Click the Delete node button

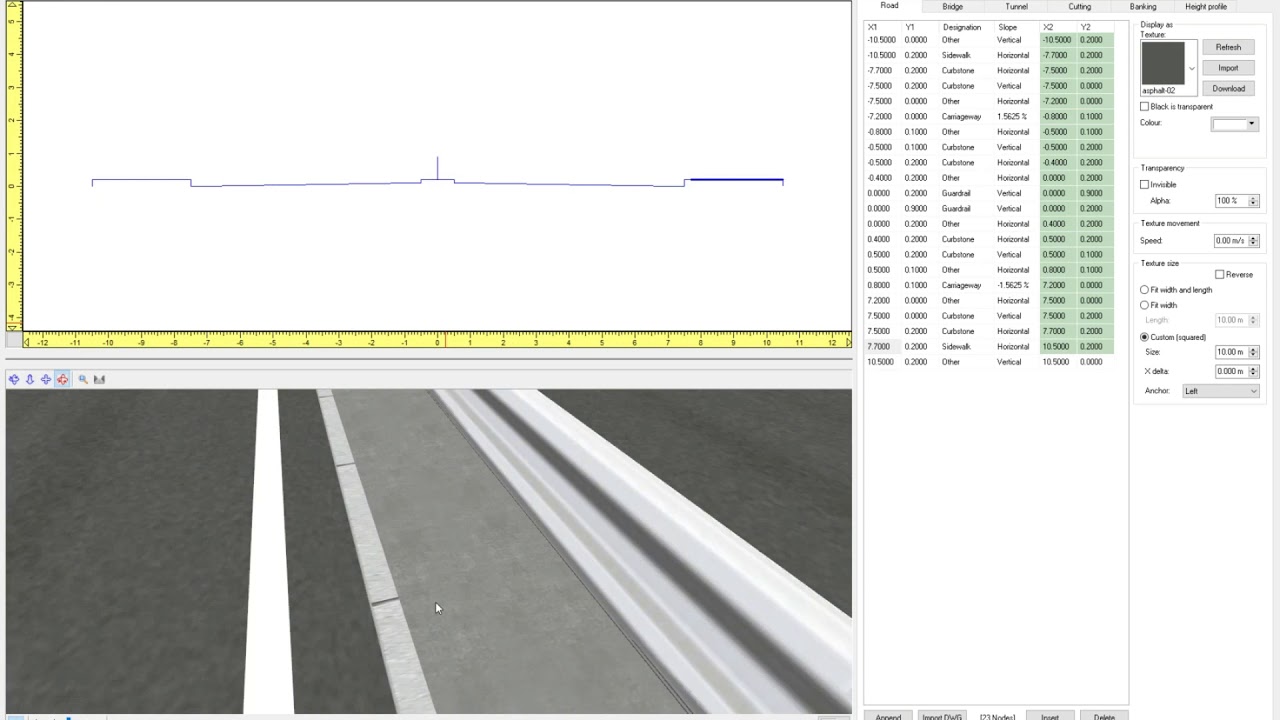click(x=1104, y=716)
